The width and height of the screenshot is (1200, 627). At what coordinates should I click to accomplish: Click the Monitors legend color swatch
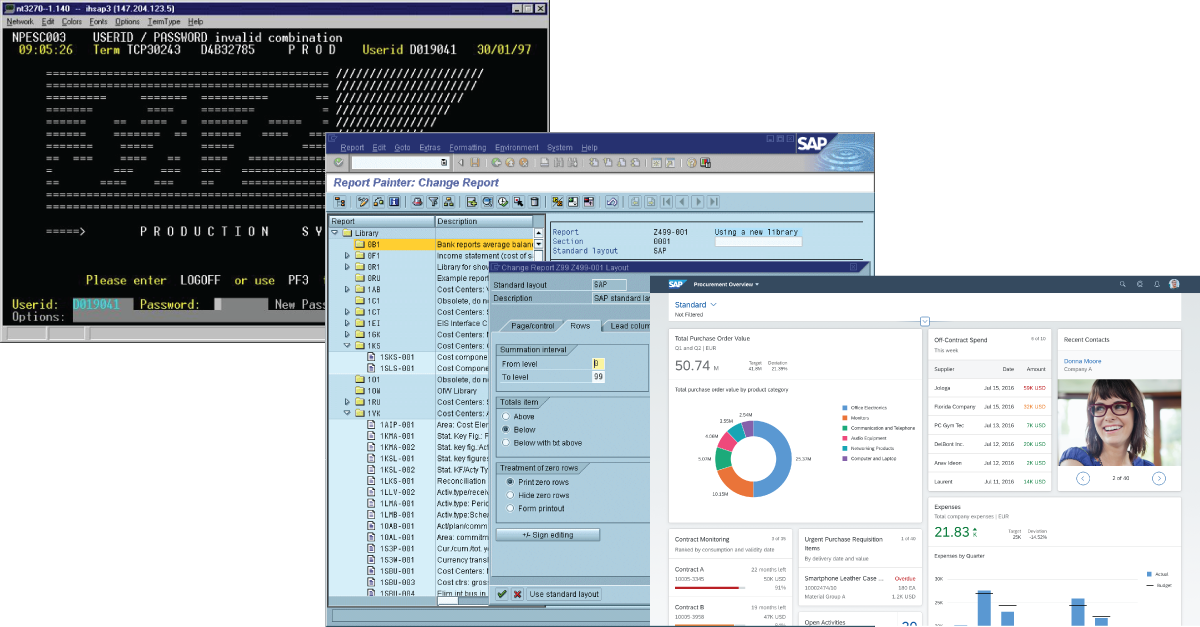pos(845,418)
